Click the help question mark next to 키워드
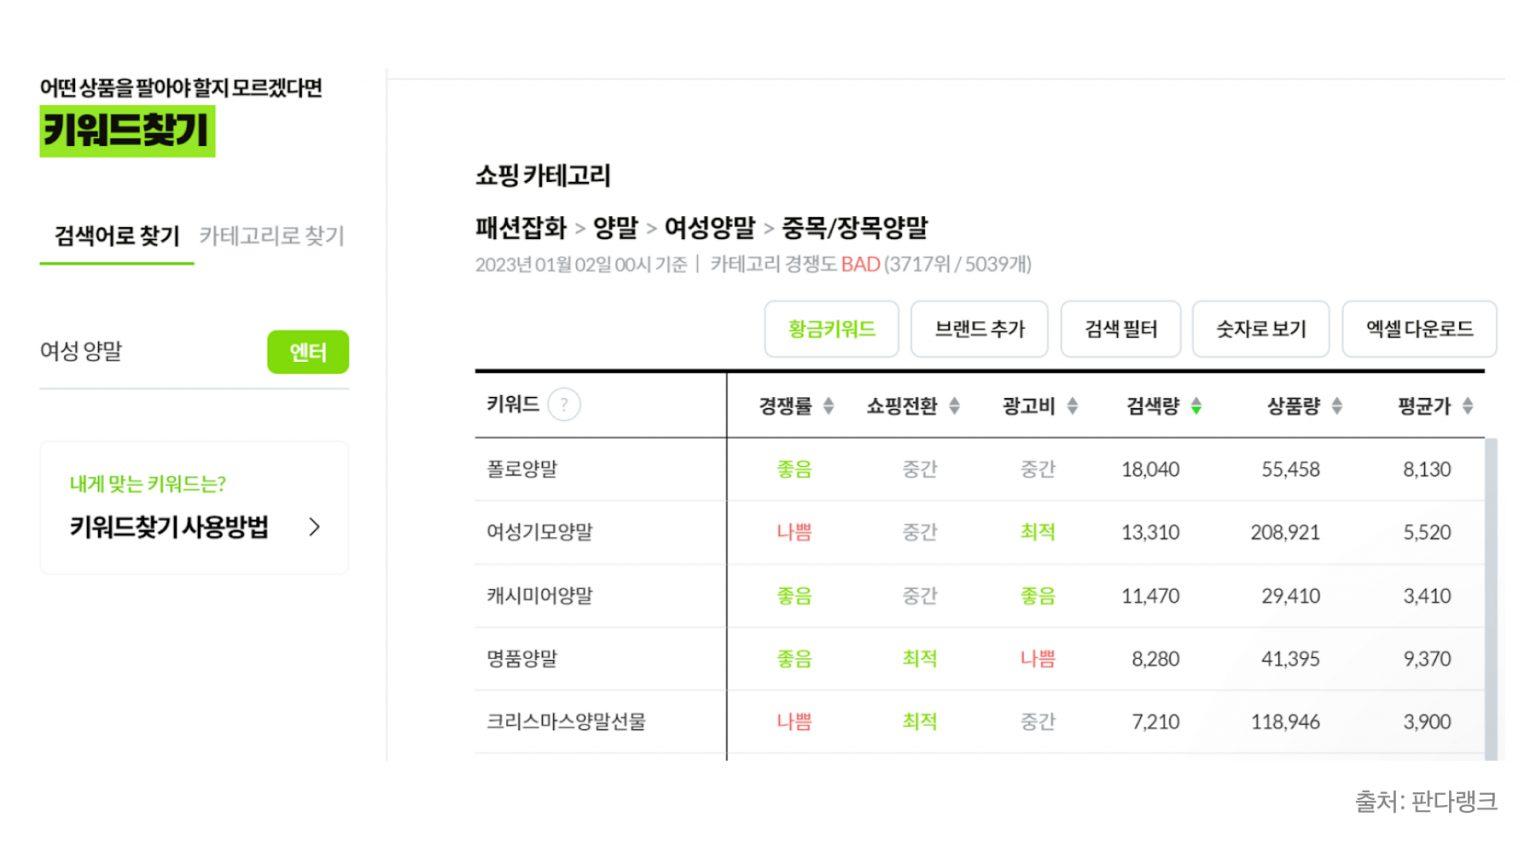The width and height of the screenshot is (1536, 864). point(564,405)
